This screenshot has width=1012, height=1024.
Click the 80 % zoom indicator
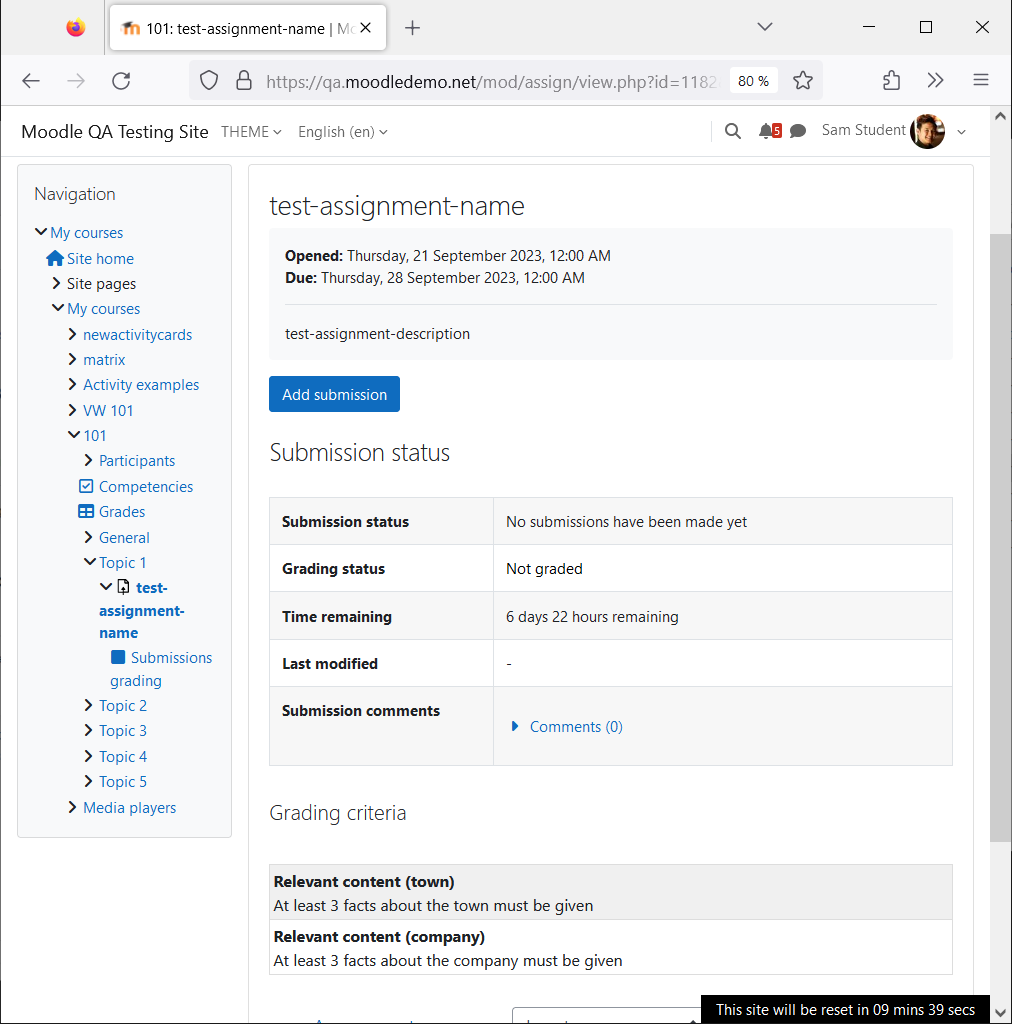753,81
